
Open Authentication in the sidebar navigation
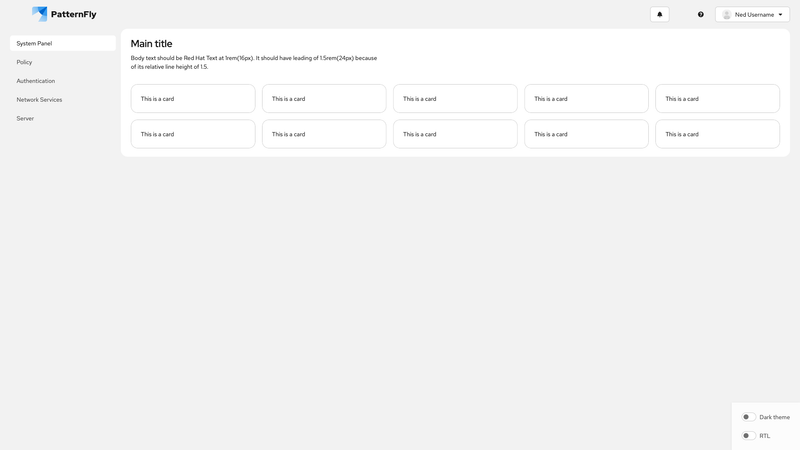[x=36, y=81]
